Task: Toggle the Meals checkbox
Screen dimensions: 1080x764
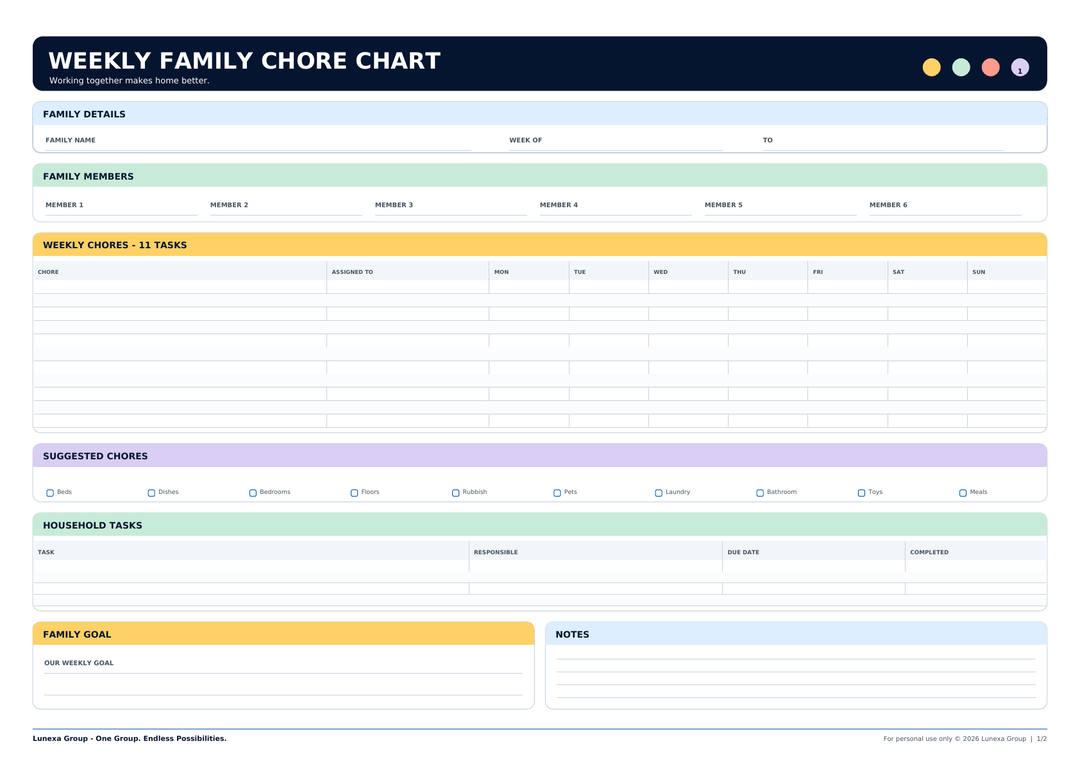Action: tap(962, 493)
